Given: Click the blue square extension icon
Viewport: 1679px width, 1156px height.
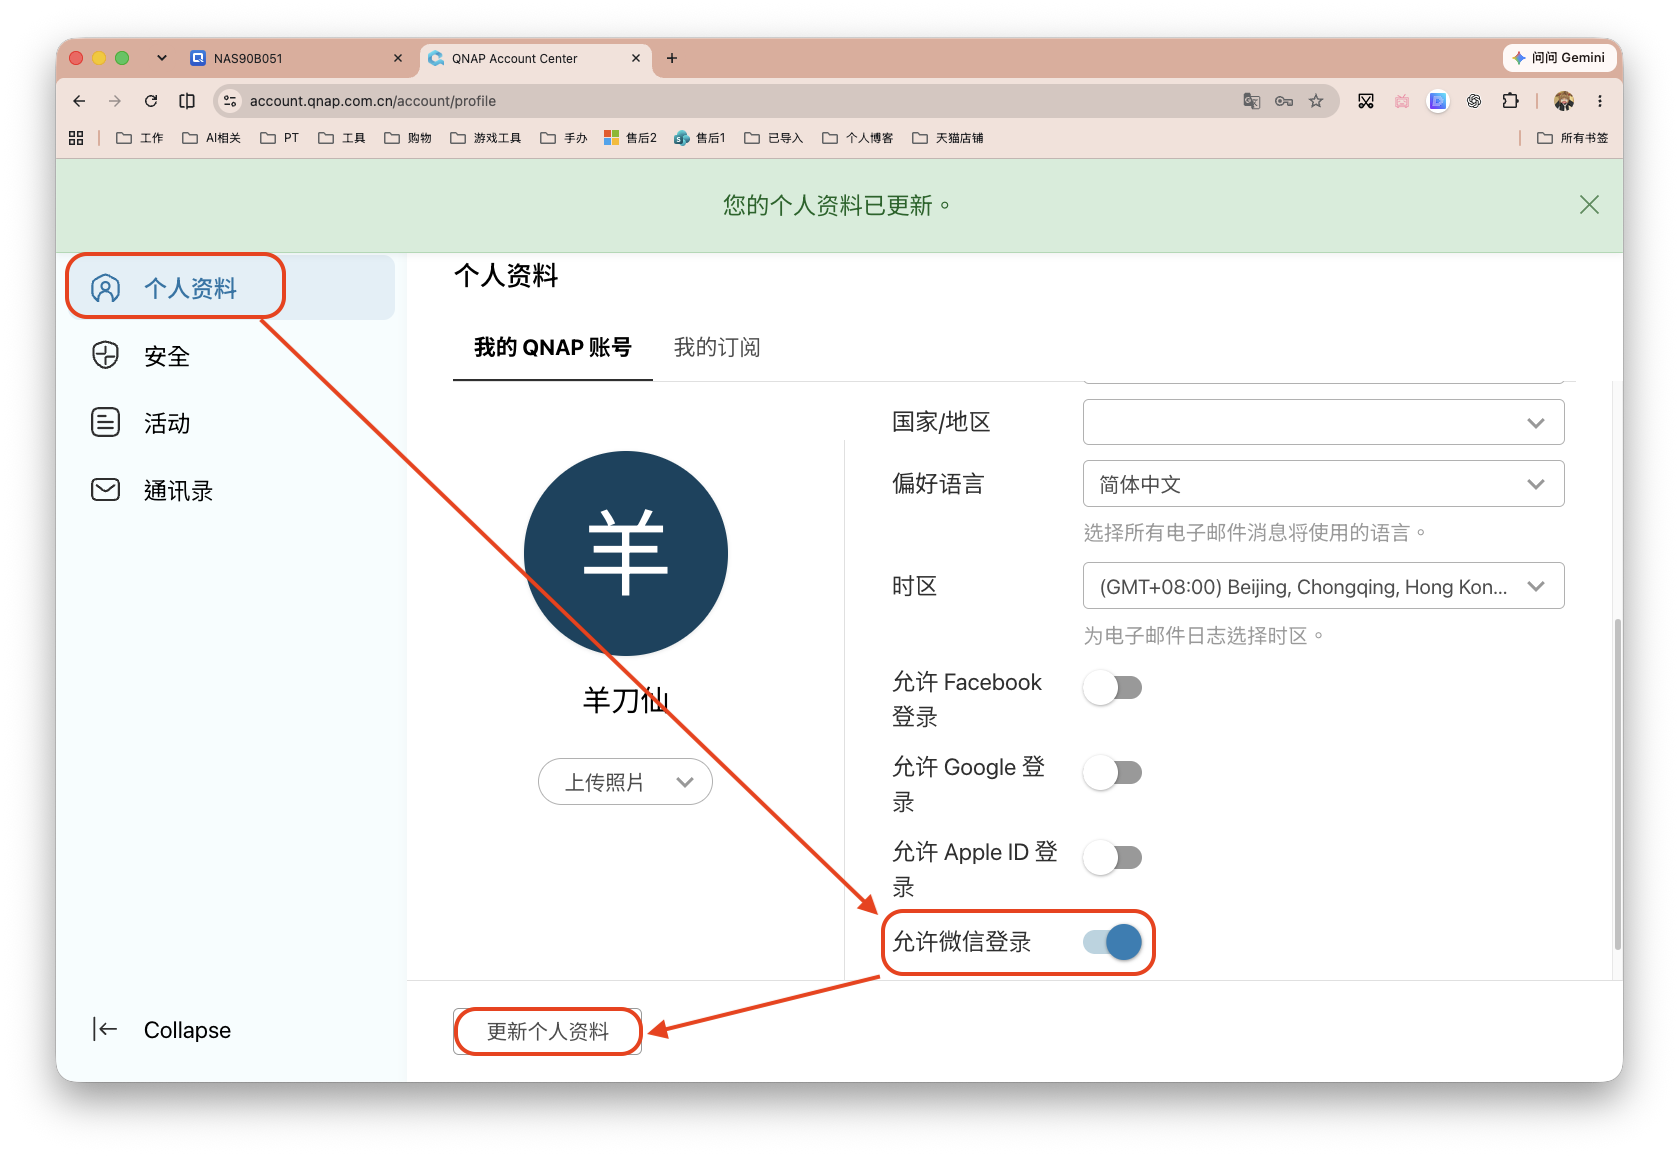Looking at the screenshot, I should 1438,101.
